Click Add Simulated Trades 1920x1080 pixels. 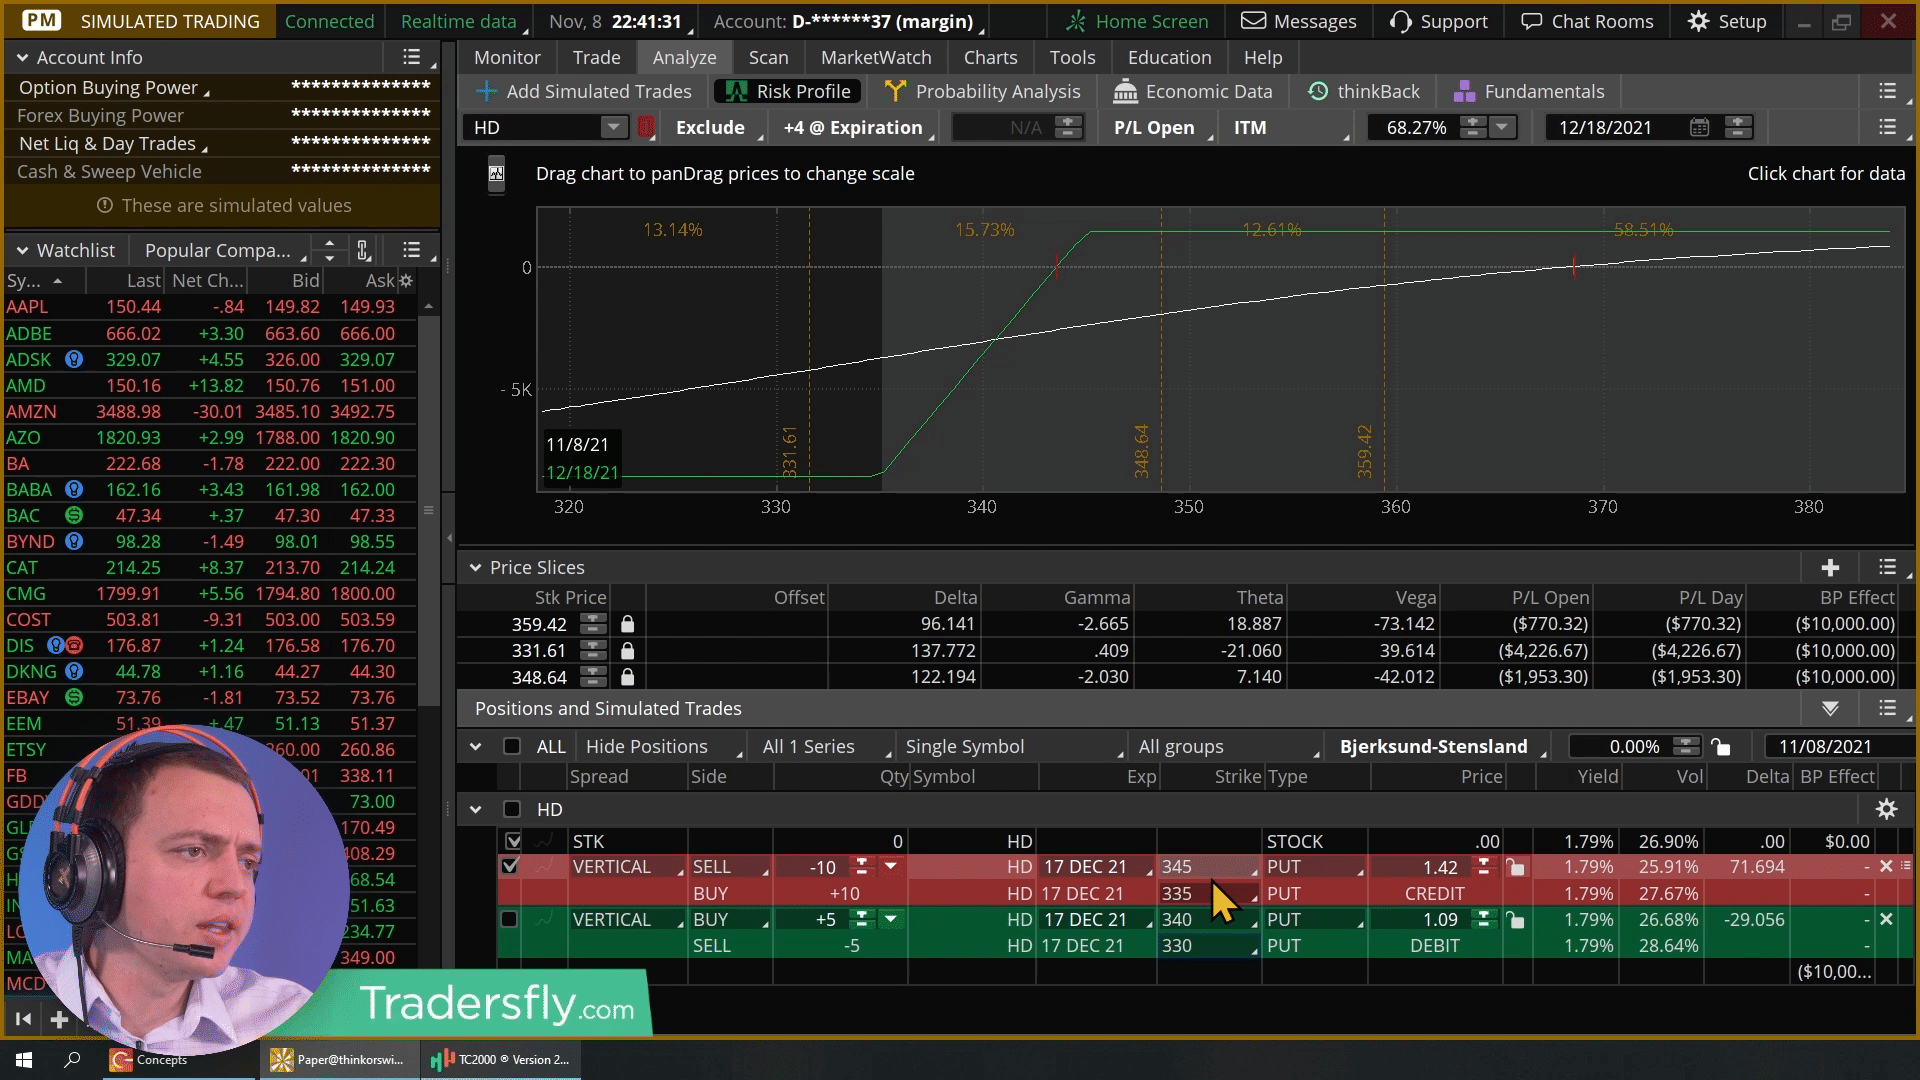[x=585, y=91]
